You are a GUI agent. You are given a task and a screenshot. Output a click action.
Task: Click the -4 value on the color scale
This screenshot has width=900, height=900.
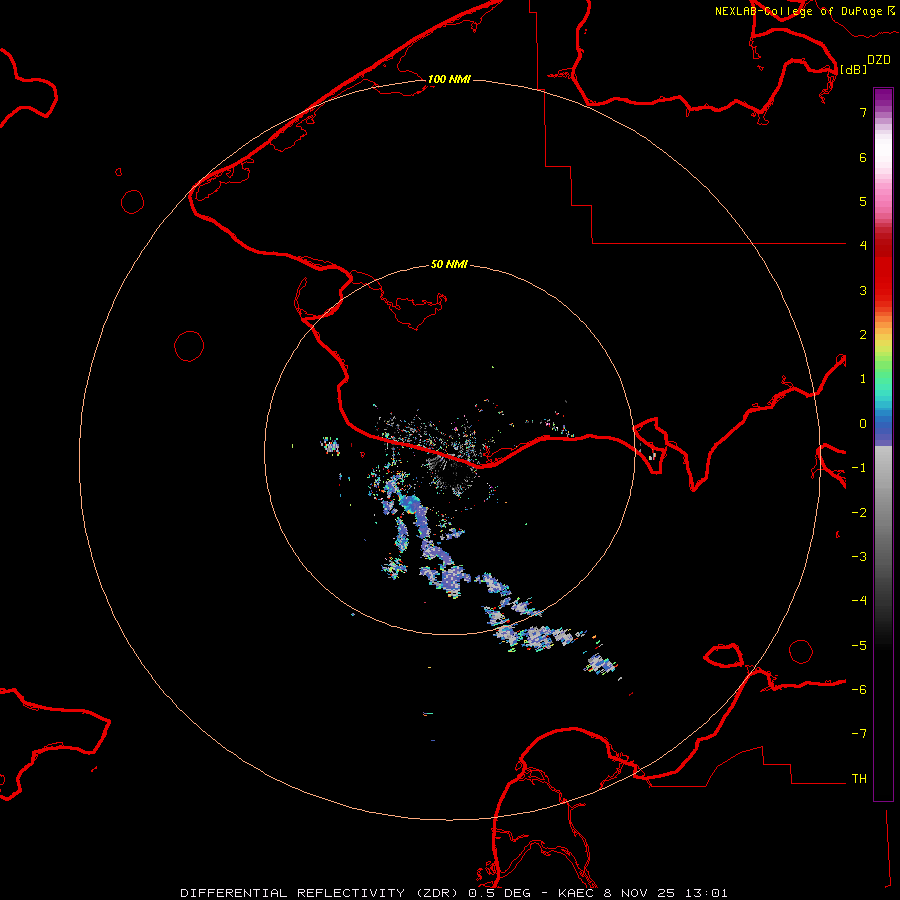859,601
